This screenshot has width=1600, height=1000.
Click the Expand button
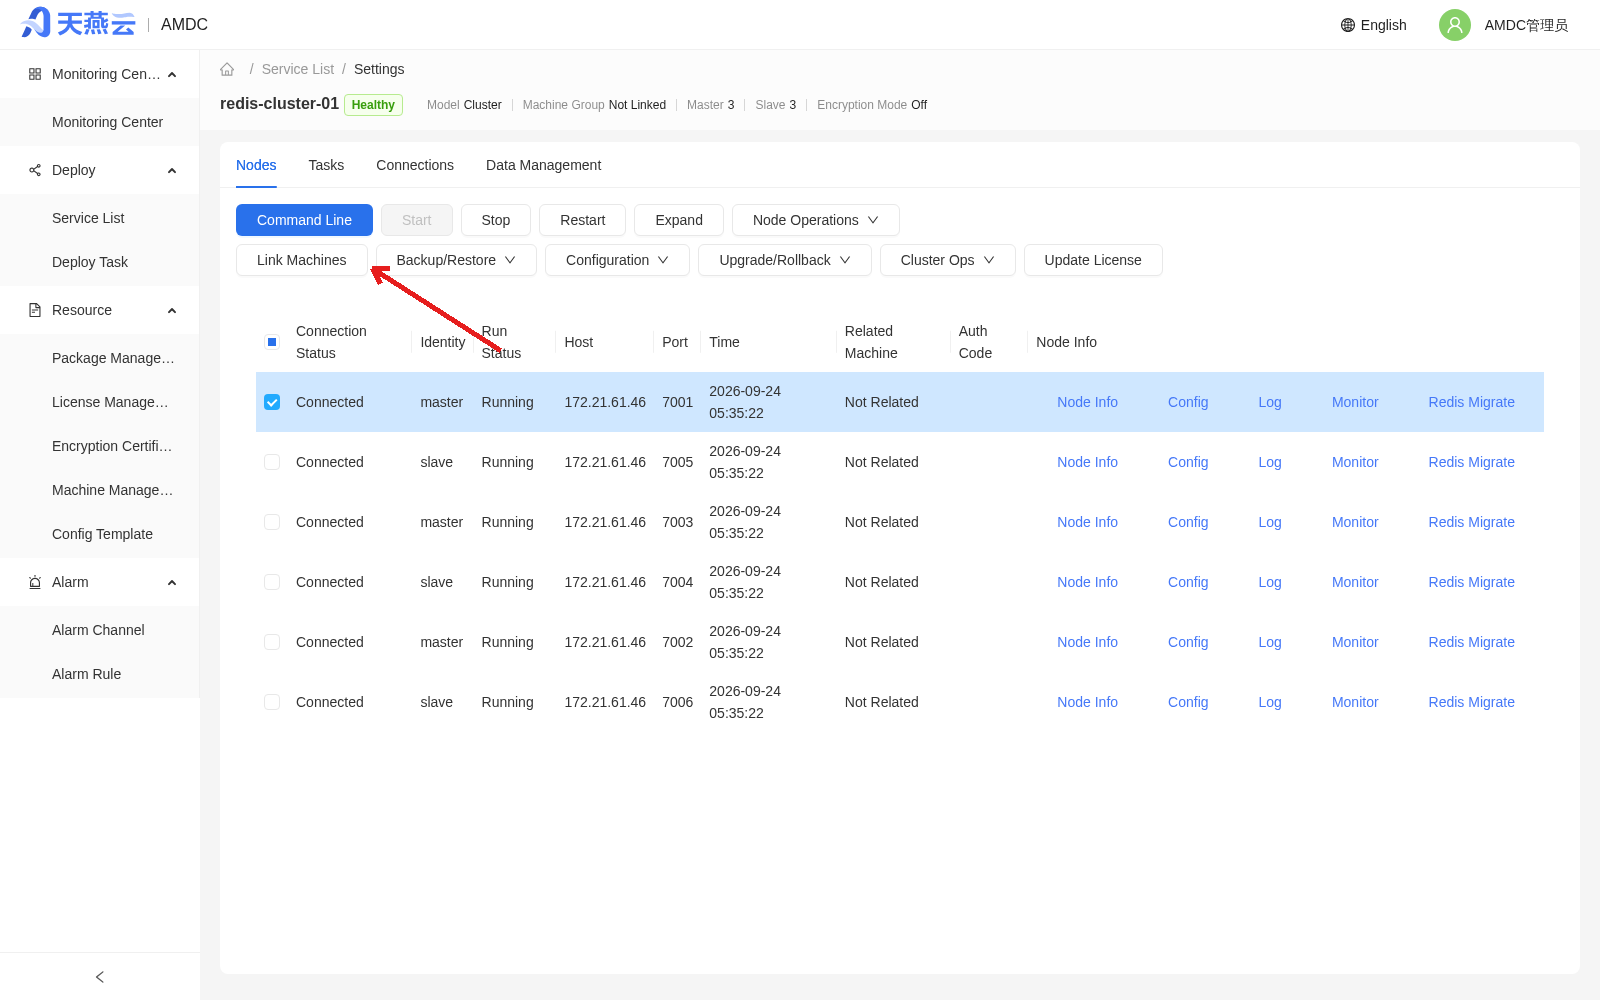tap(679, 220)
